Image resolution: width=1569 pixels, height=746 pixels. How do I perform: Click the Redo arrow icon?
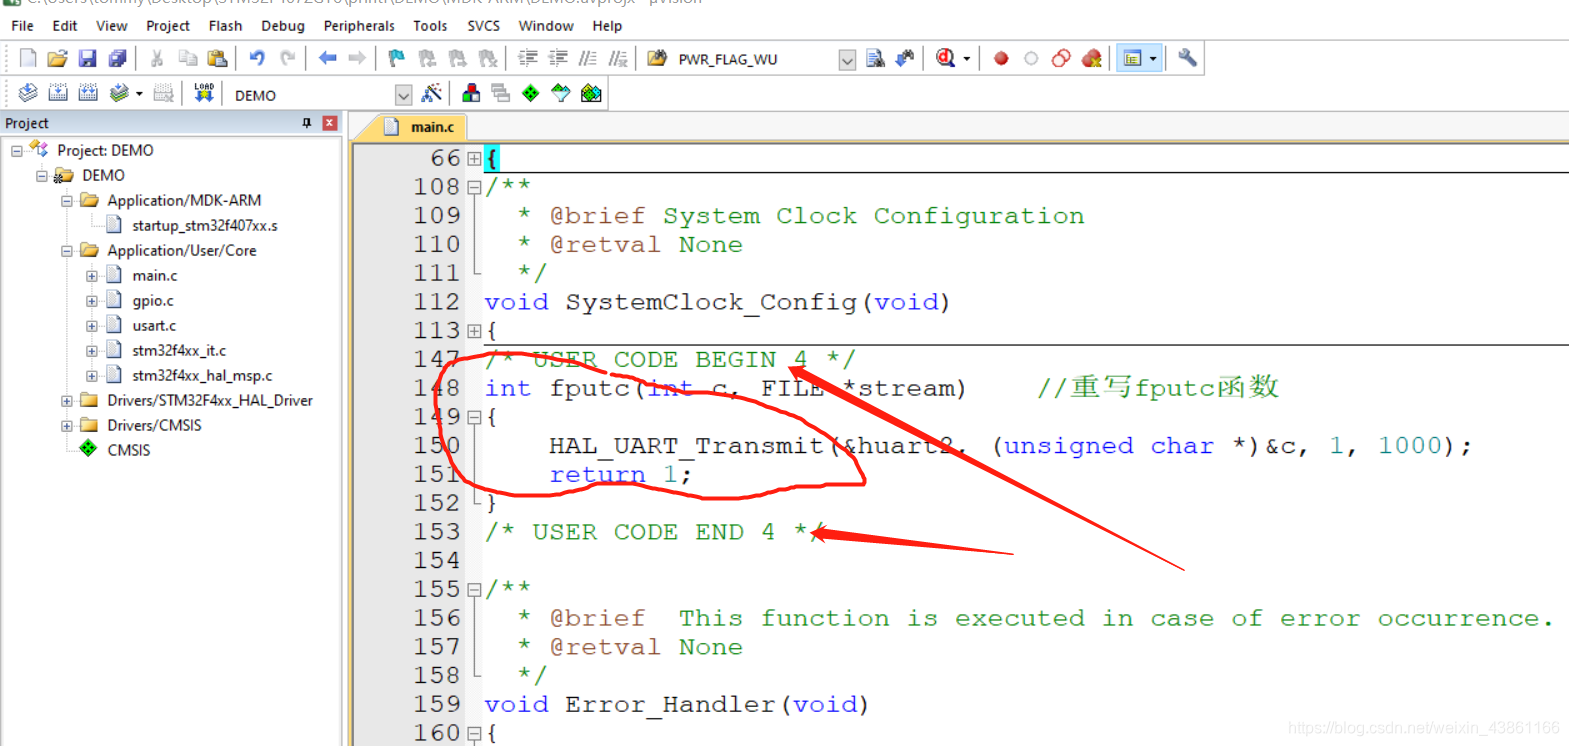click(288, 58)
